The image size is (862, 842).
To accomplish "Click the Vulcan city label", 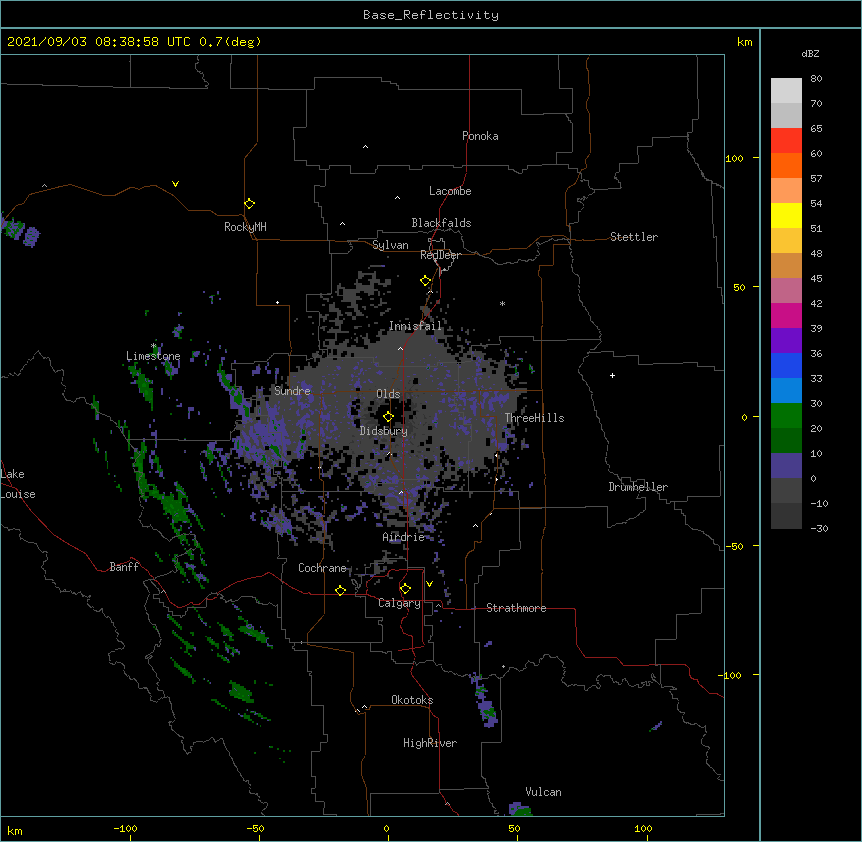I will 543,792.
